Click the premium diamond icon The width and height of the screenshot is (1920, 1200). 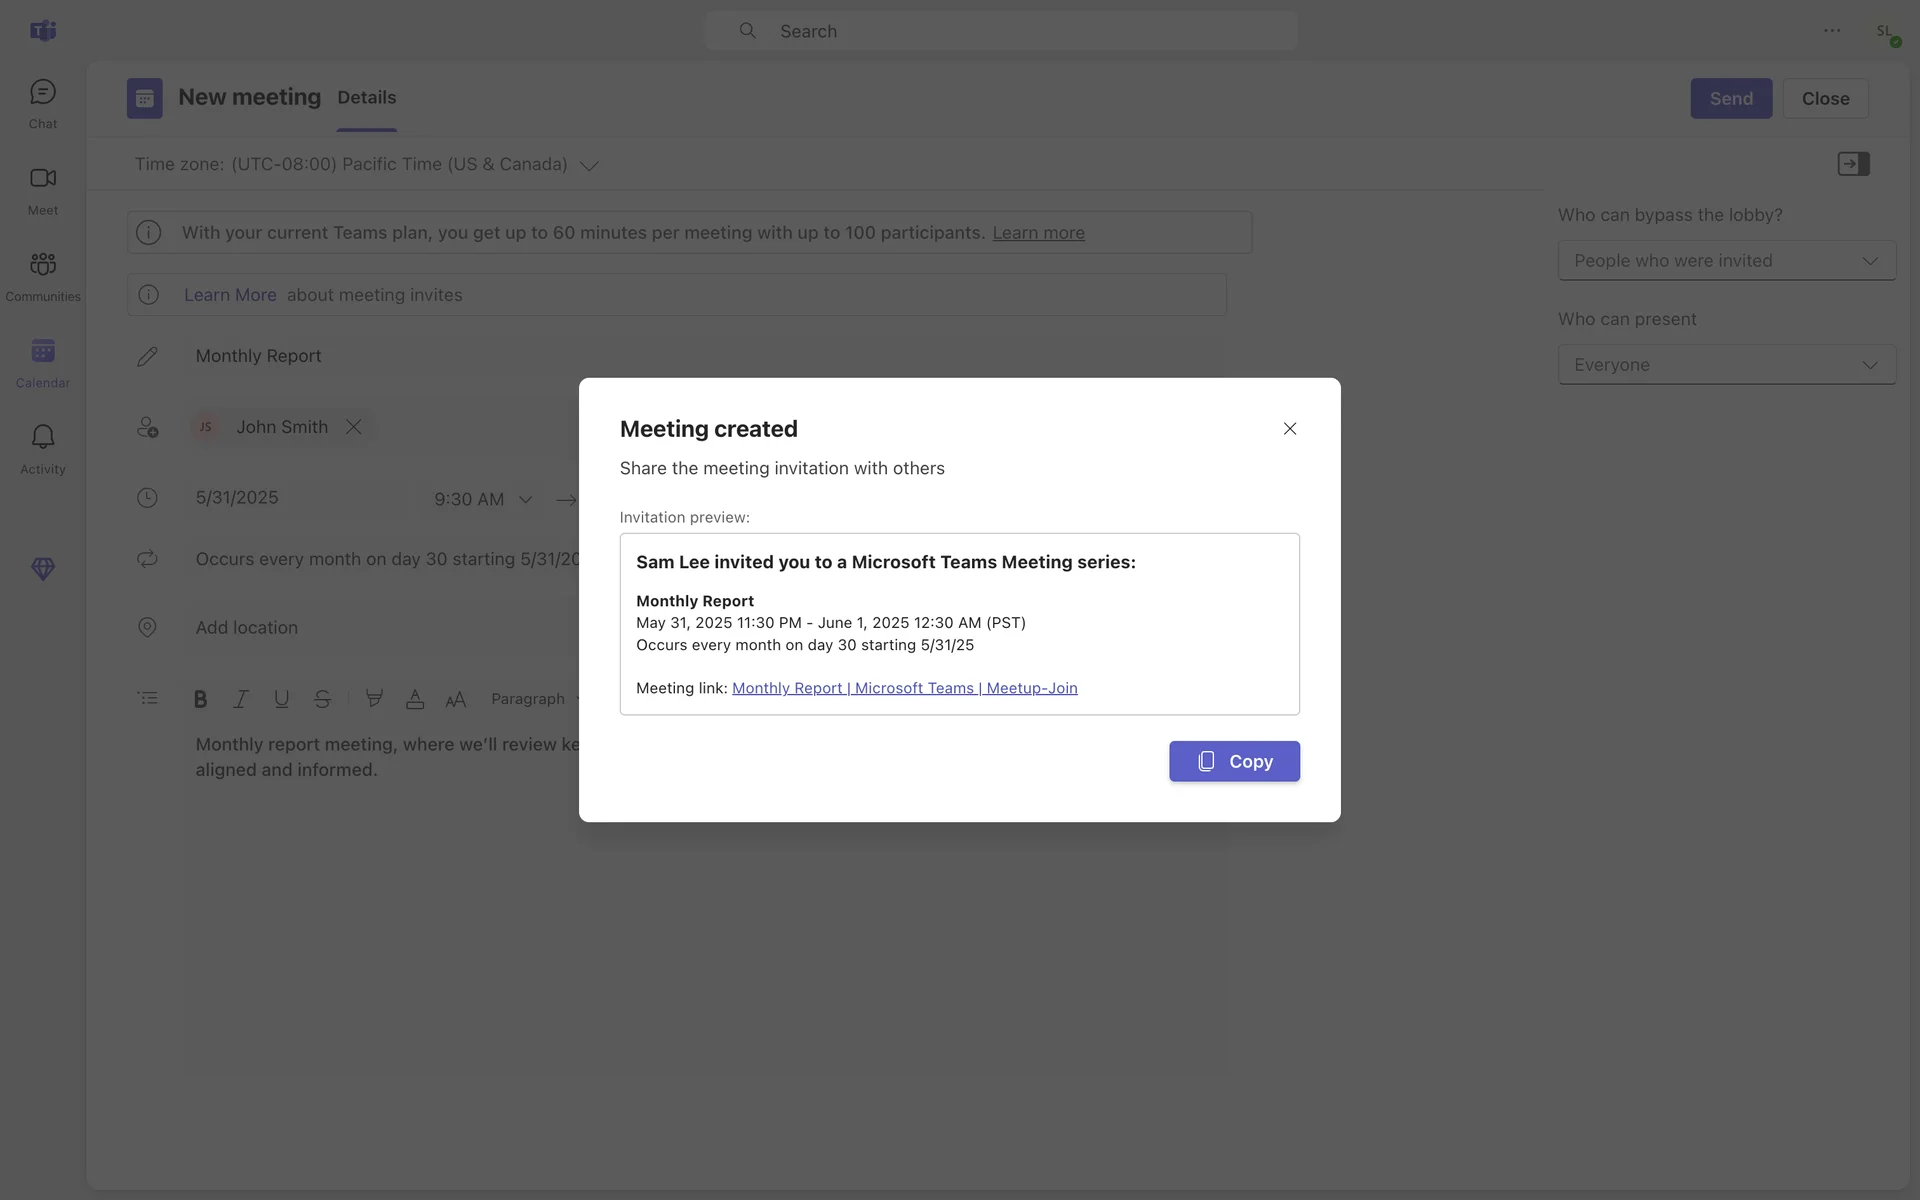43,569
